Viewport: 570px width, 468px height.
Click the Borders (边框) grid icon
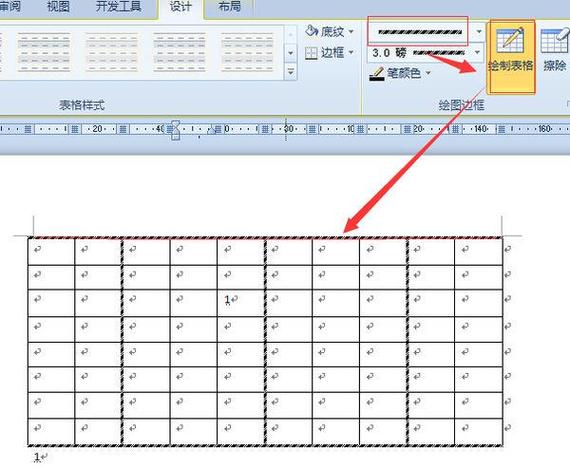pos(311,53)
